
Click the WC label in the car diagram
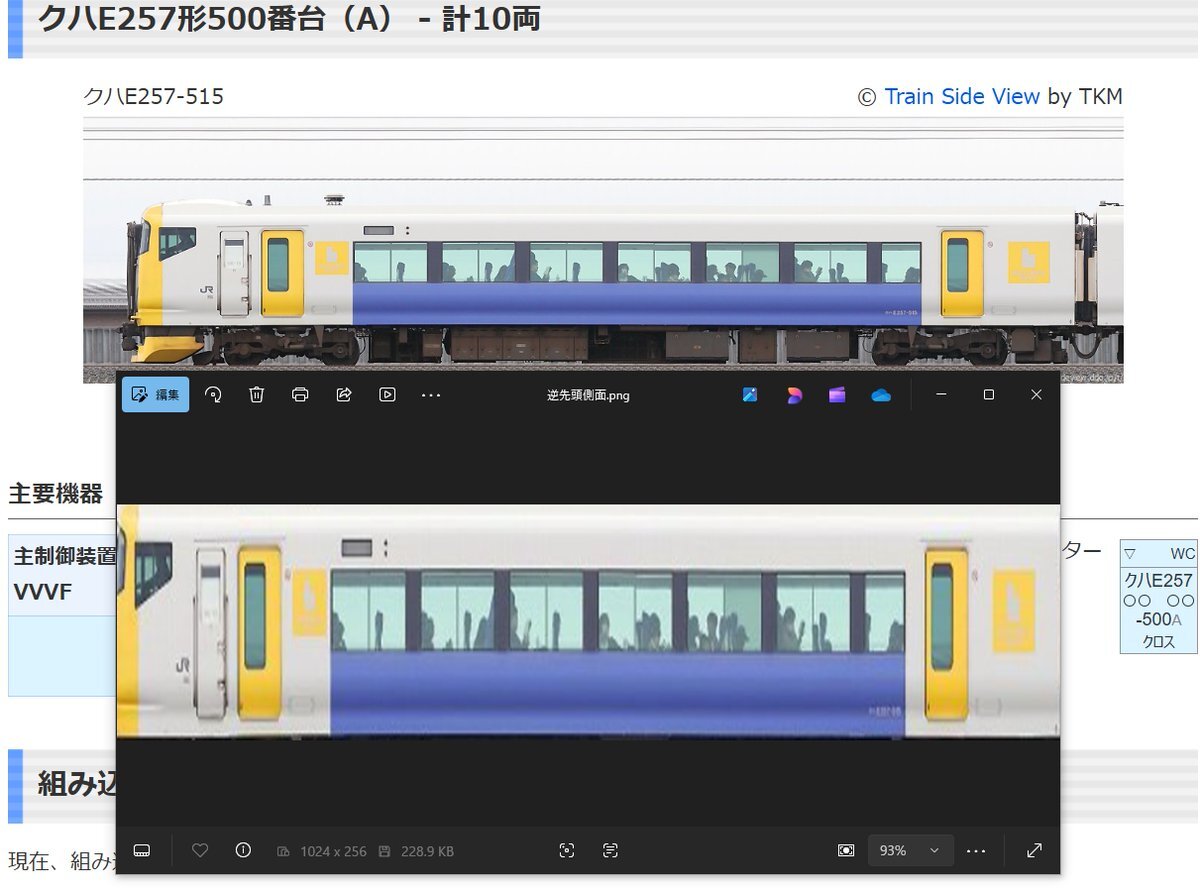coord(1183,553)
